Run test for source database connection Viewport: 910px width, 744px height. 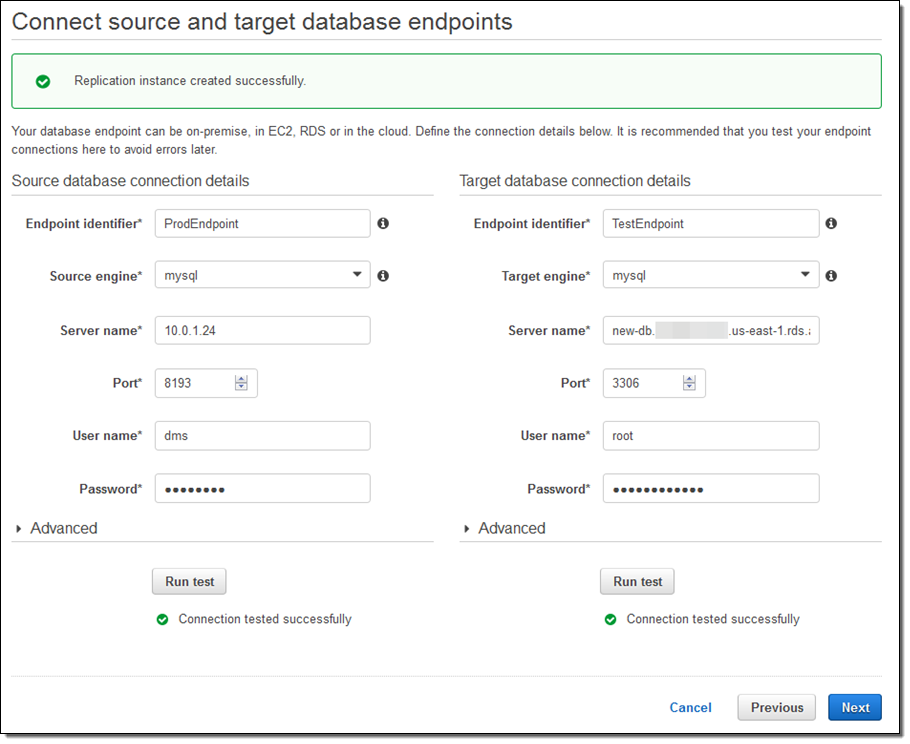pos(189,581)
